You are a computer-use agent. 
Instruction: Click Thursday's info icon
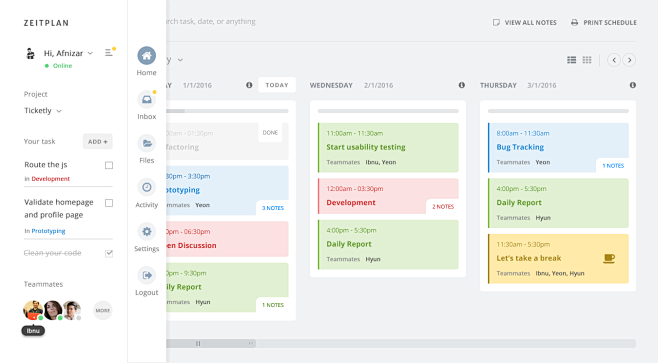pyautogui.click(x=632, y=85)
